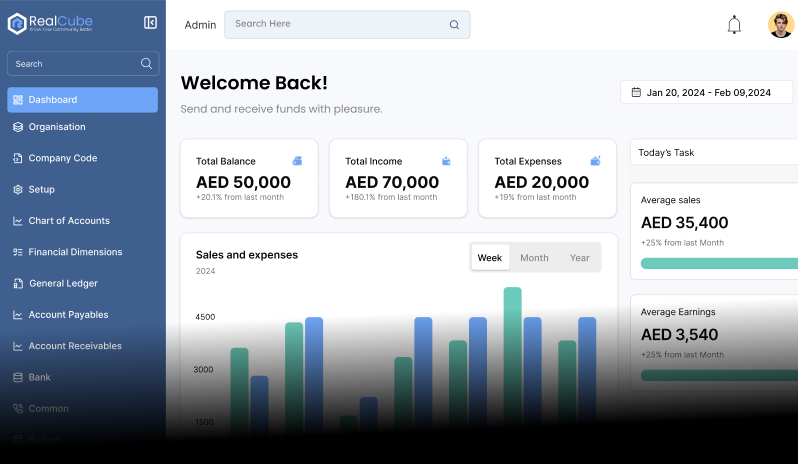Click the AED 20,000 expenses value
The image size is (798, 464).
542,182
